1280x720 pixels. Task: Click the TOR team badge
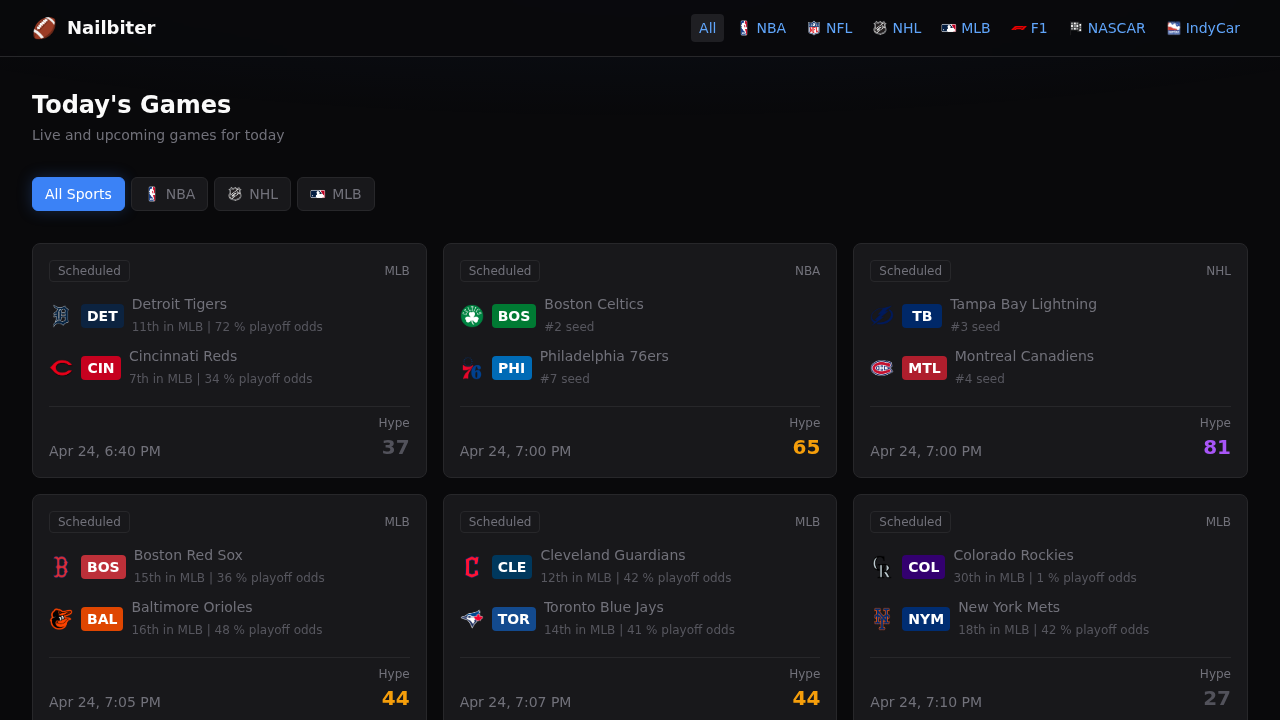tap(514, 619)
